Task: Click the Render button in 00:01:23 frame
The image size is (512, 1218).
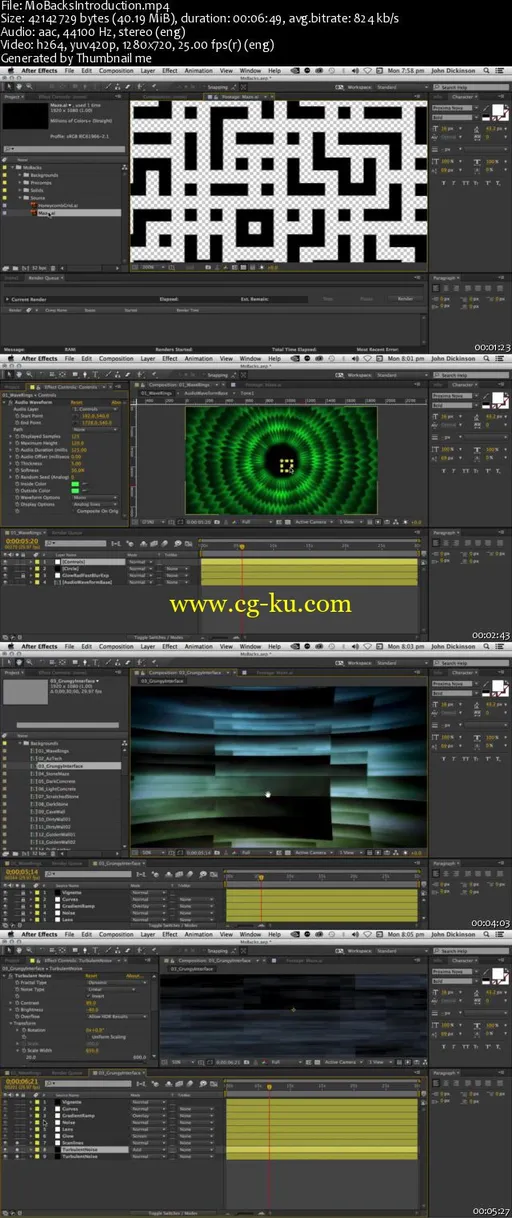Action: pyautogui.click(x=405, y=299)
